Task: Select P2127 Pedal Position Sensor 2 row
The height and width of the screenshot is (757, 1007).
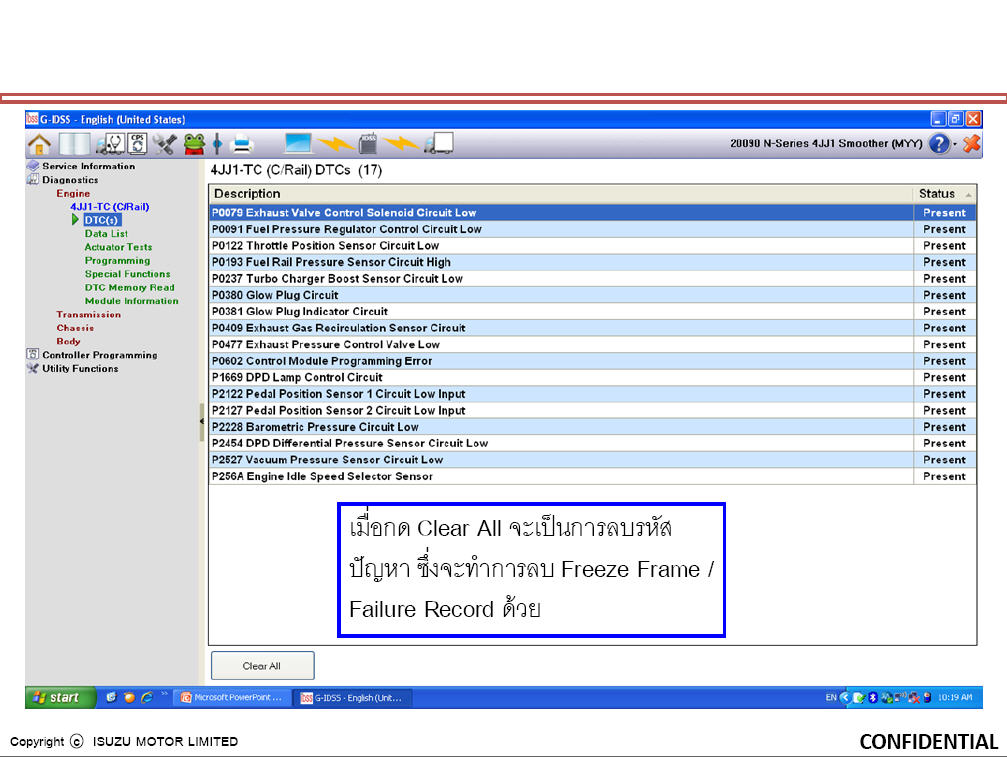Action: (592, 410)
